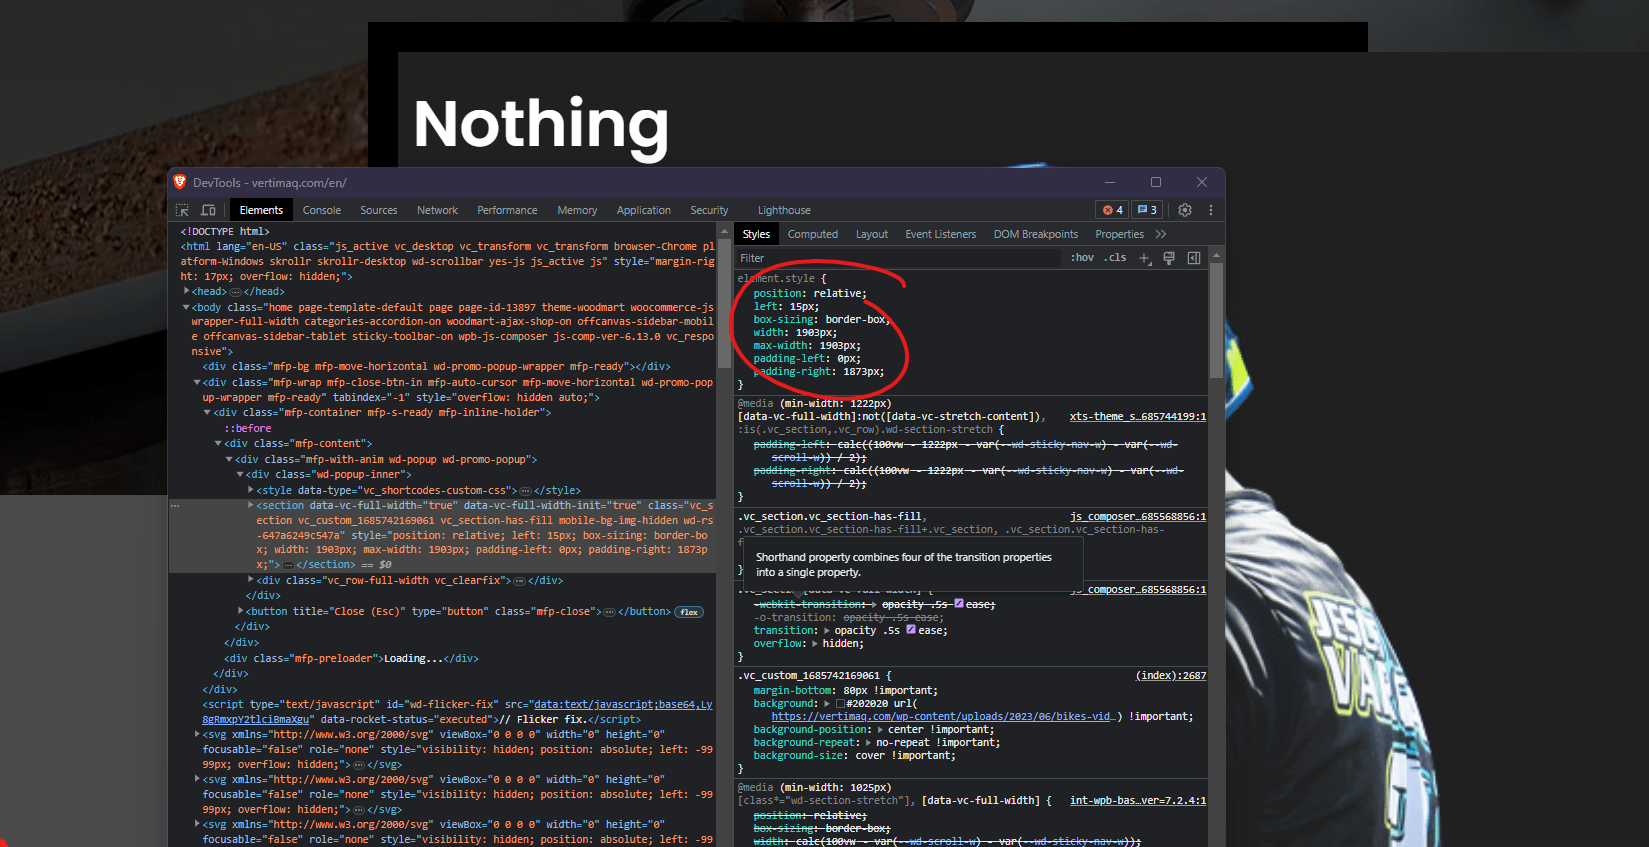This screenshot has height=847, width=1649.
Task: Open int-wpb-bas ver=7.2.4:1 source link
Action: [x=1138, y=800]
